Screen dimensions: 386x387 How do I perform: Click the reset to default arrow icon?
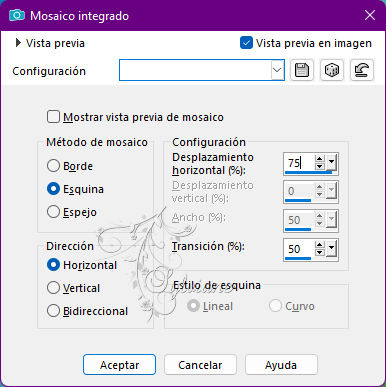pos(362,70)
